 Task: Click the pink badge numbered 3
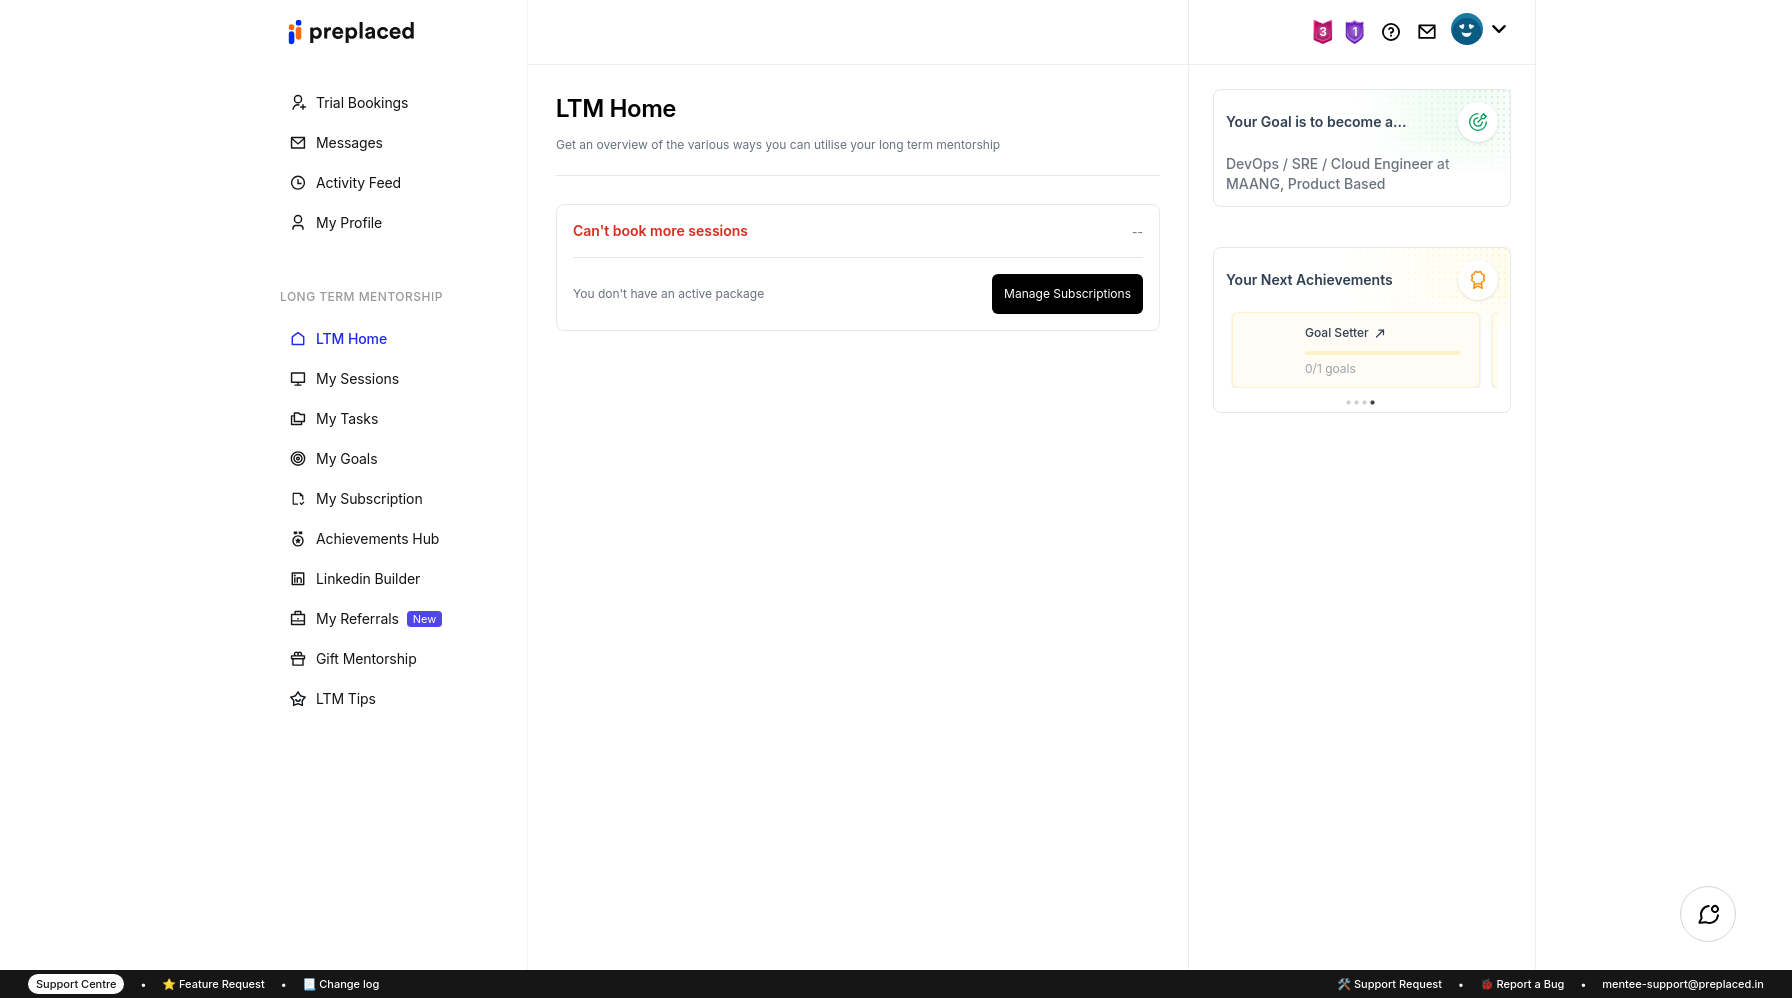(x=1322, y=32)
